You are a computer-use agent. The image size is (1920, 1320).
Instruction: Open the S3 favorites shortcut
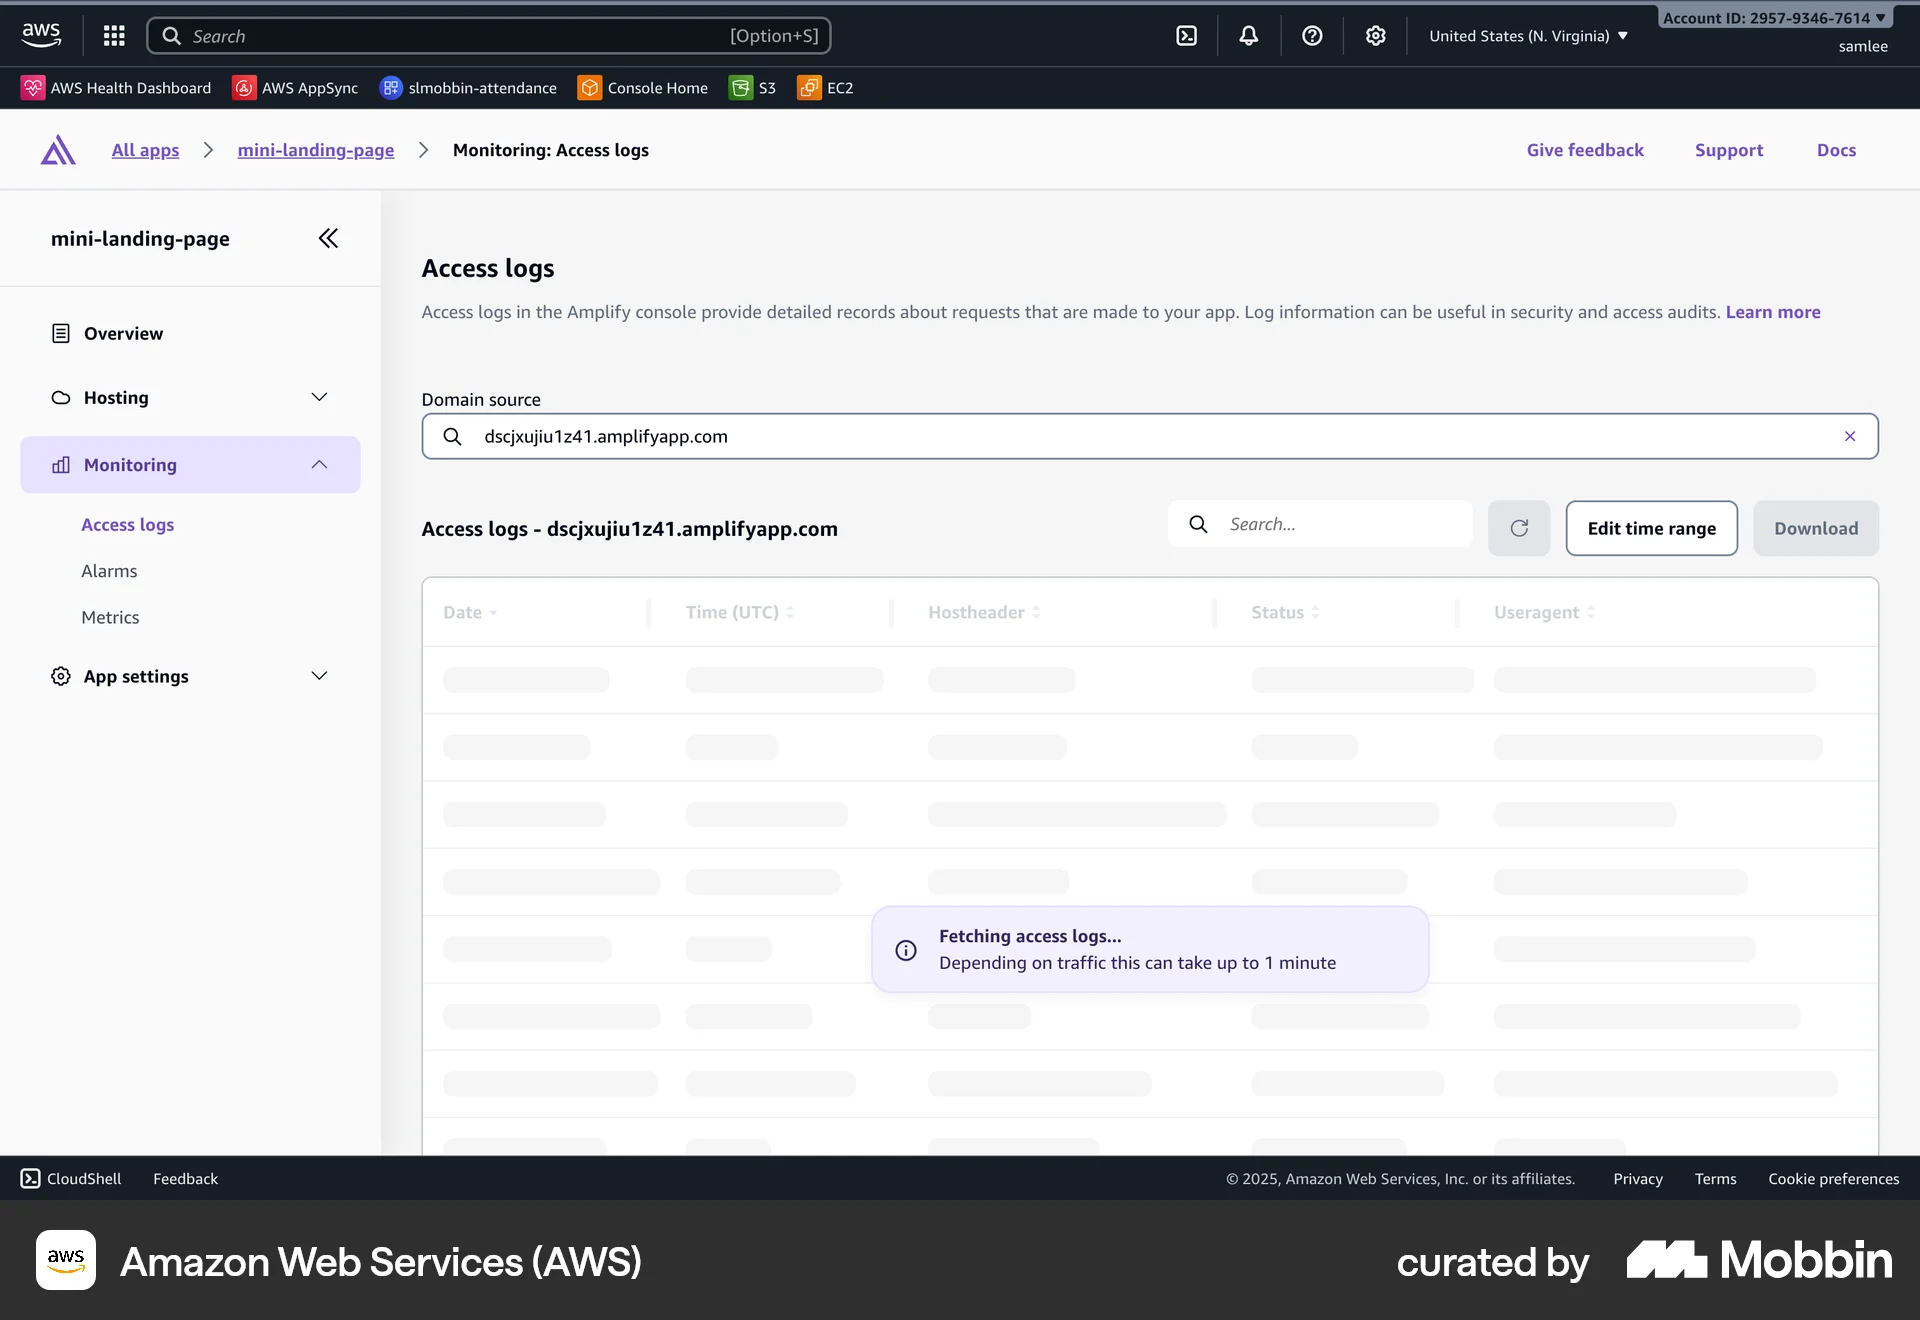pos(752,87)
